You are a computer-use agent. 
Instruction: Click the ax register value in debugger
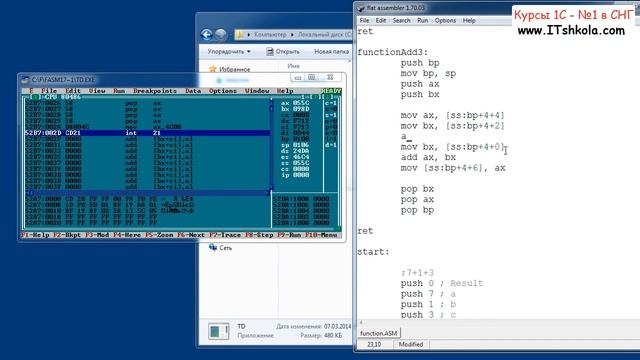(301, 103)
